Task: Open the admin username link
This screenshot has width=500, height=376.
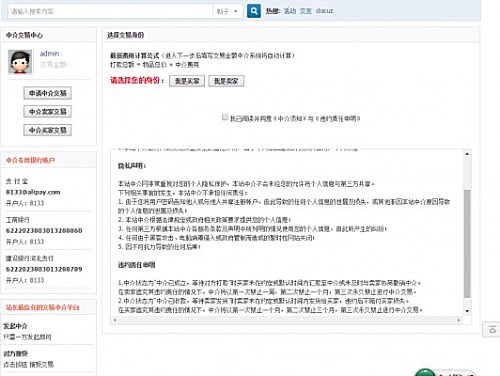Action: coord(49,54)
